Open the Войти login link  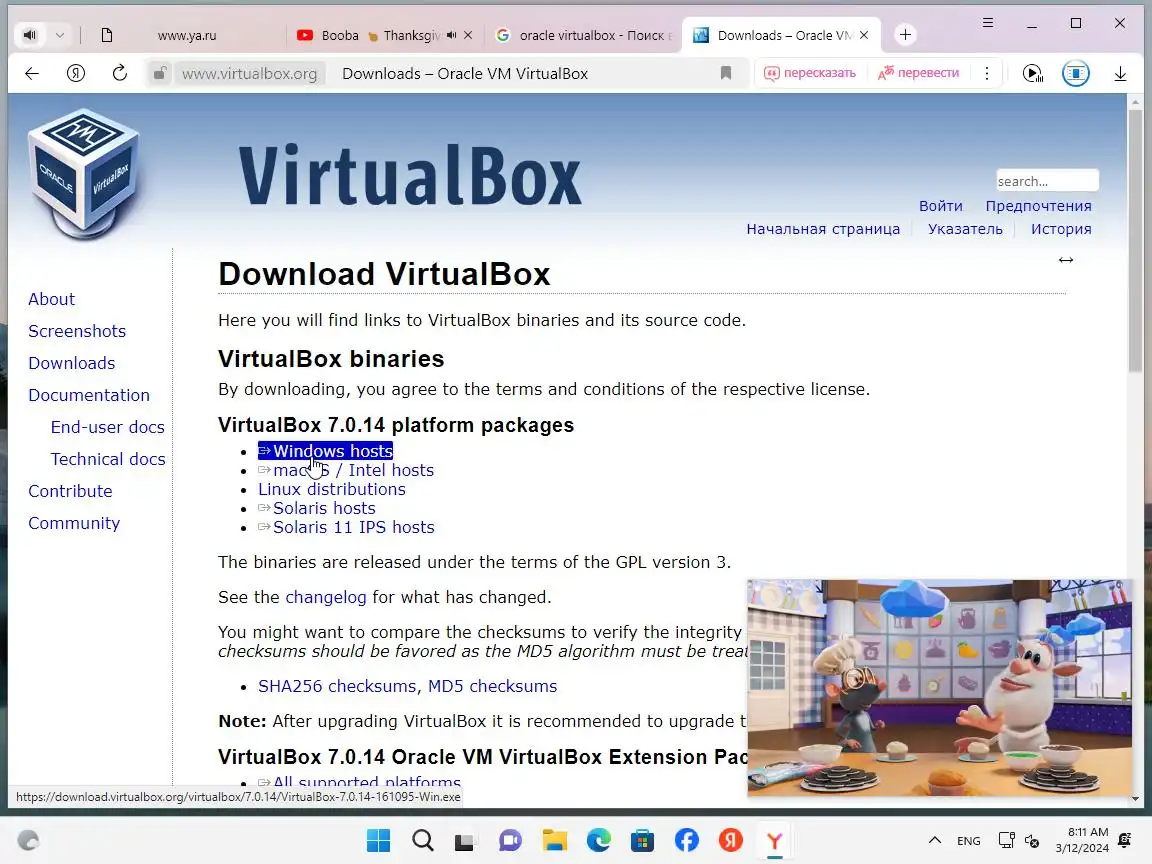click(940, 206)
